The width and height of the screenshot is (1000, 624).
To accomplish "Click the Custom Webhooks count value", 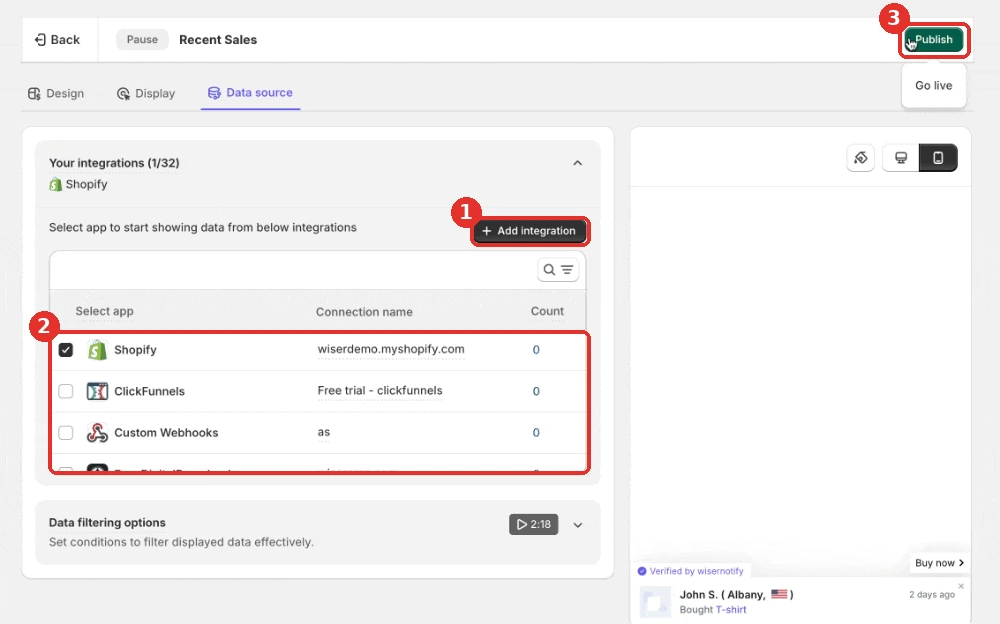I will pyautogui.click(x=536, y=433).
